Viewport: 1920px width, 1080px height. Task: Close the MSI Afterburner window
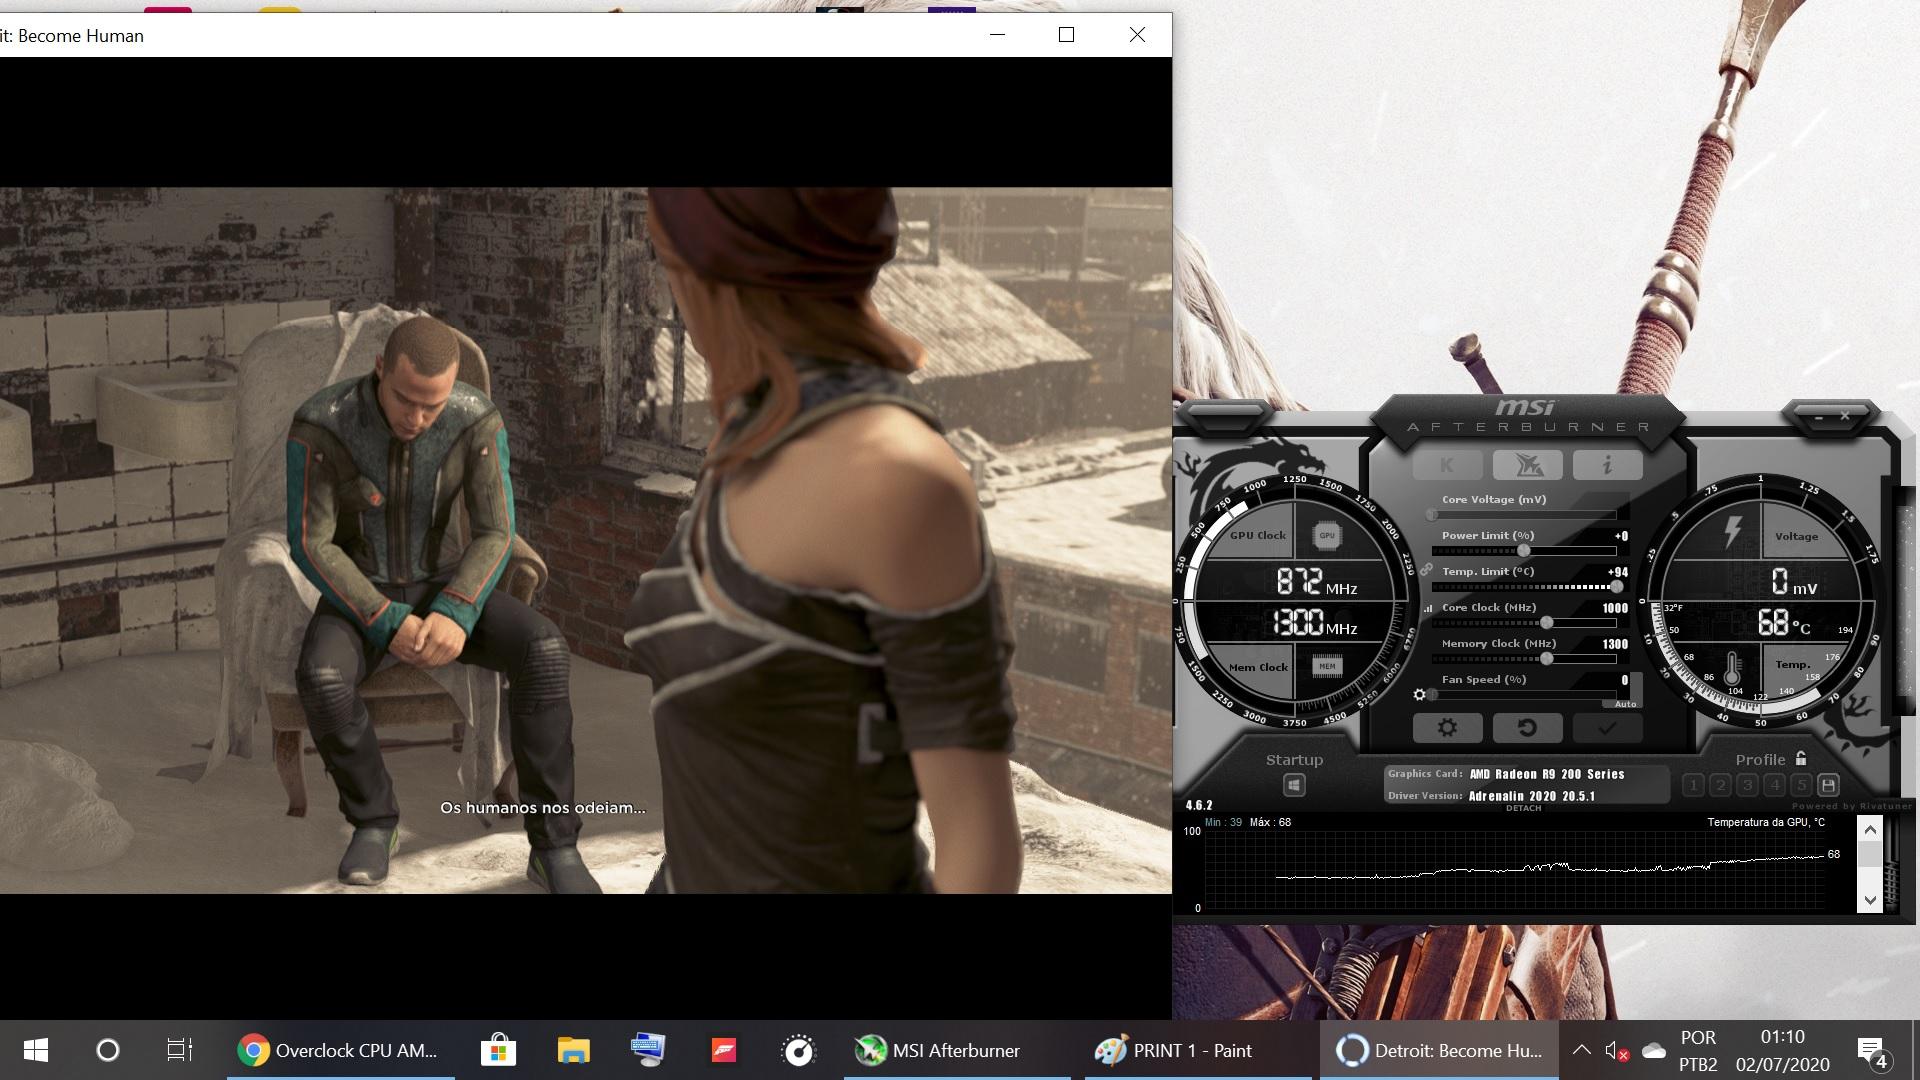pyautogui.click(x=1845, y=415)
